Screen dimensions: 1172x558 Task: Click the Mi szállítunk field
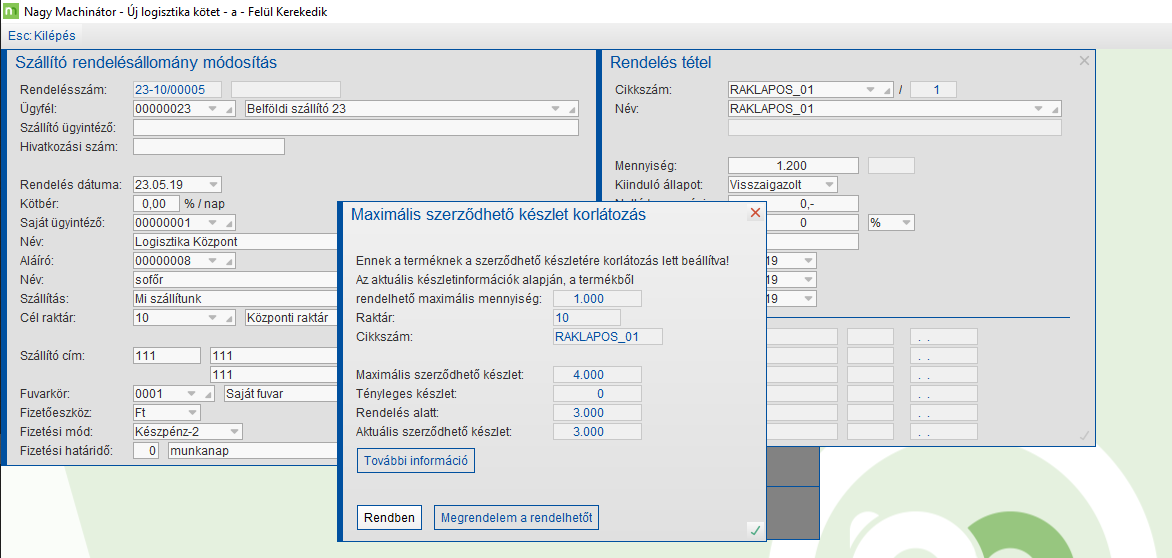(x=235, y=298)
